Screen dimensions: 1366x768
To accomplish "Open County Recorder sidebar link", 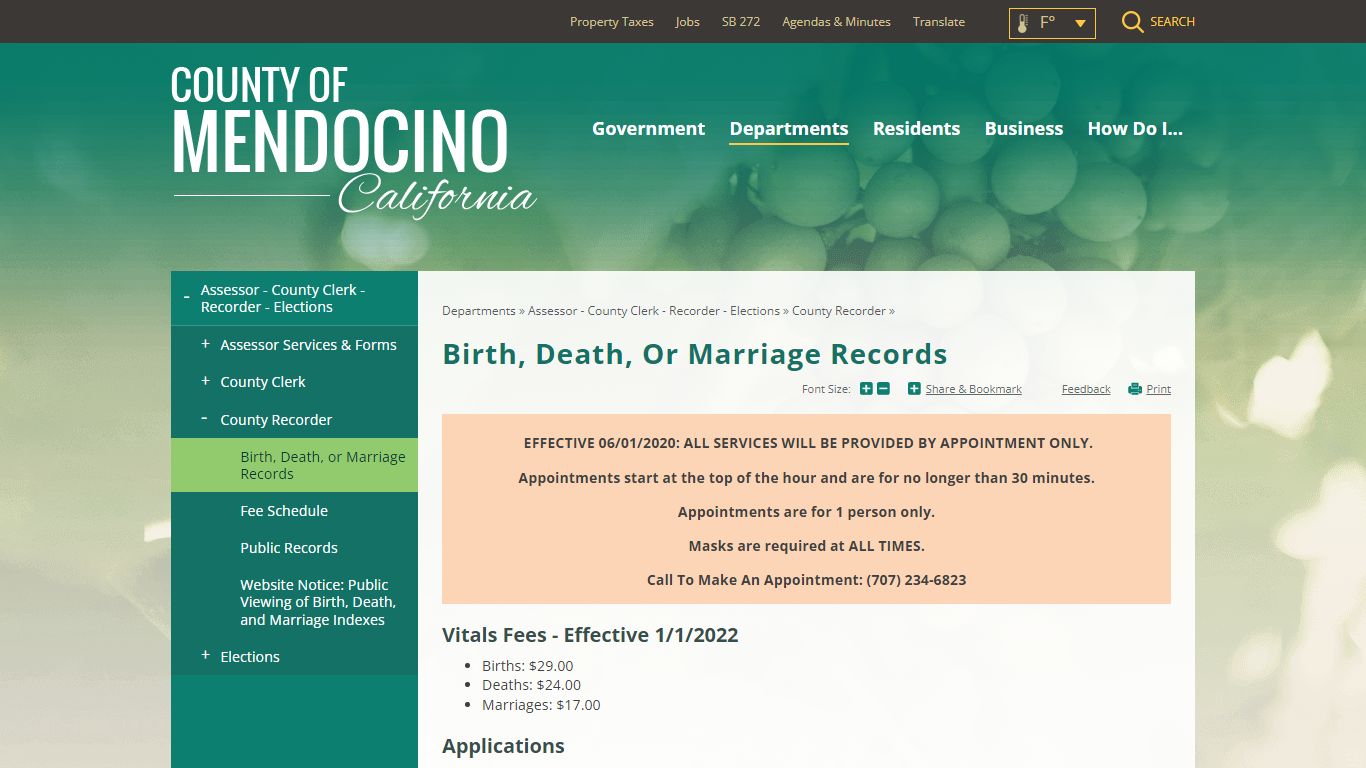I will click(x=276, y=420).
